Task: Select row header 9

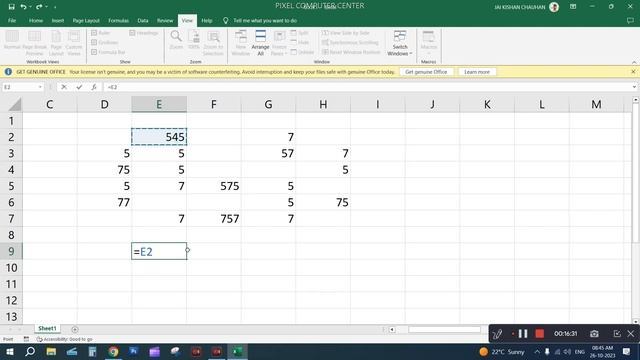Action: point(11,251)
